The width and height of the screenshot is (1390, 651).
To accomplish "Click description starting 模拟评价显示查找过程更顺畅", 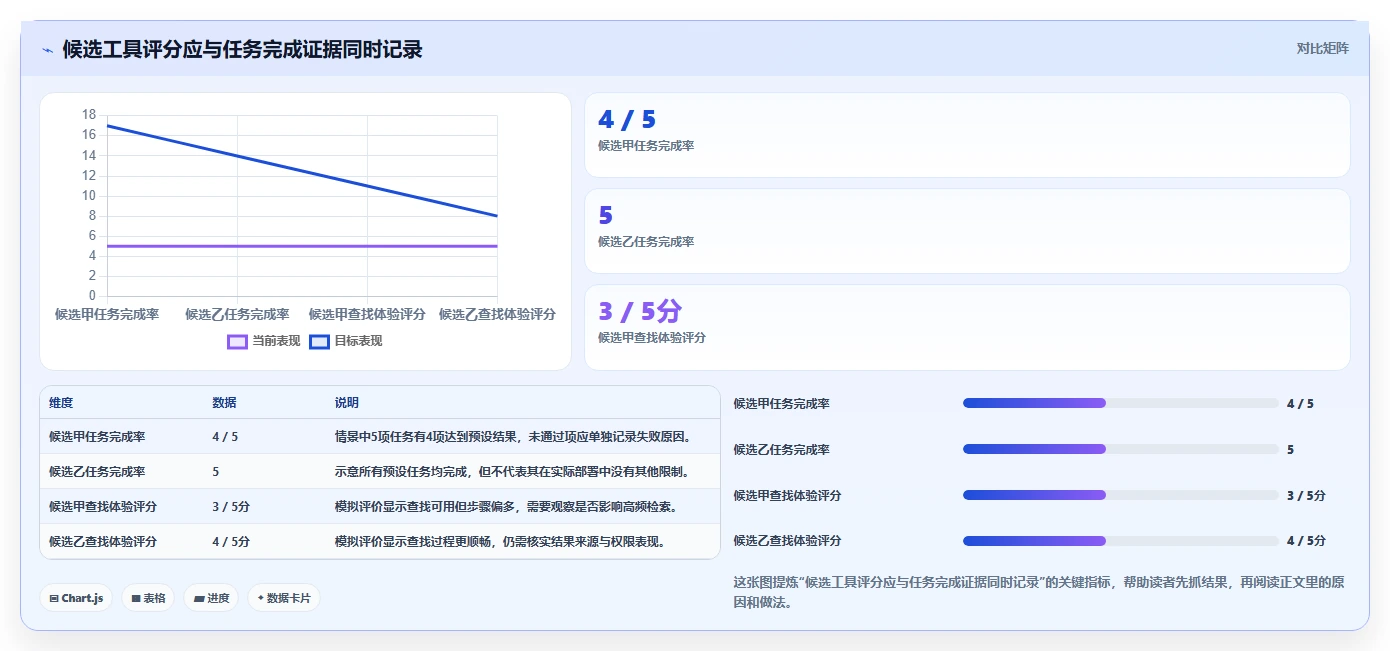I will (500, 542).
